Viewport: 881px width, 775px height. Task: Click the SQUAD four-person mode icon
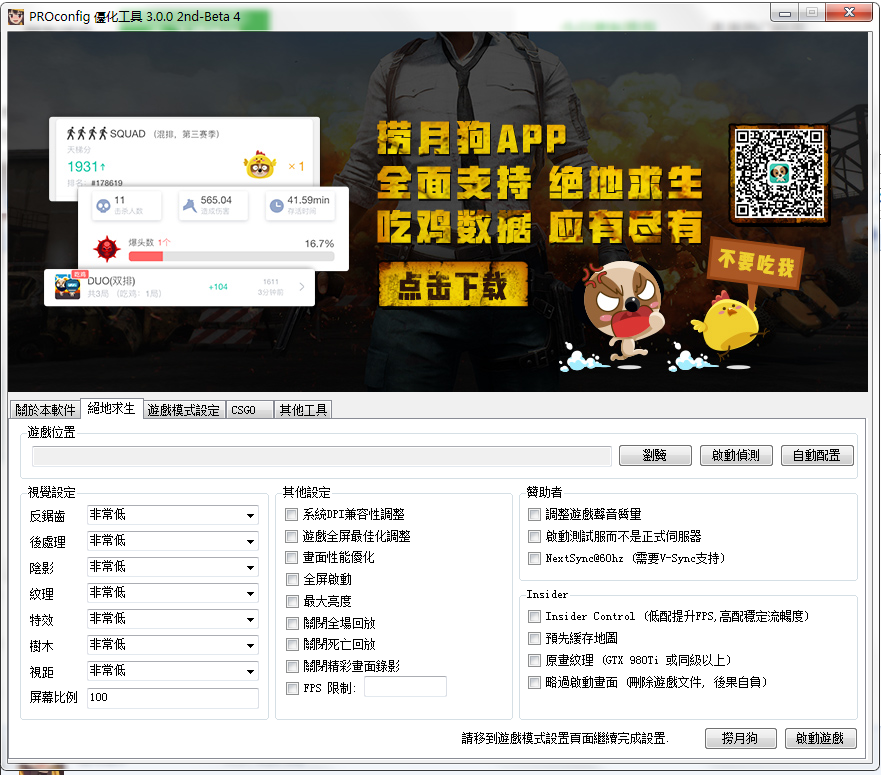87,134
